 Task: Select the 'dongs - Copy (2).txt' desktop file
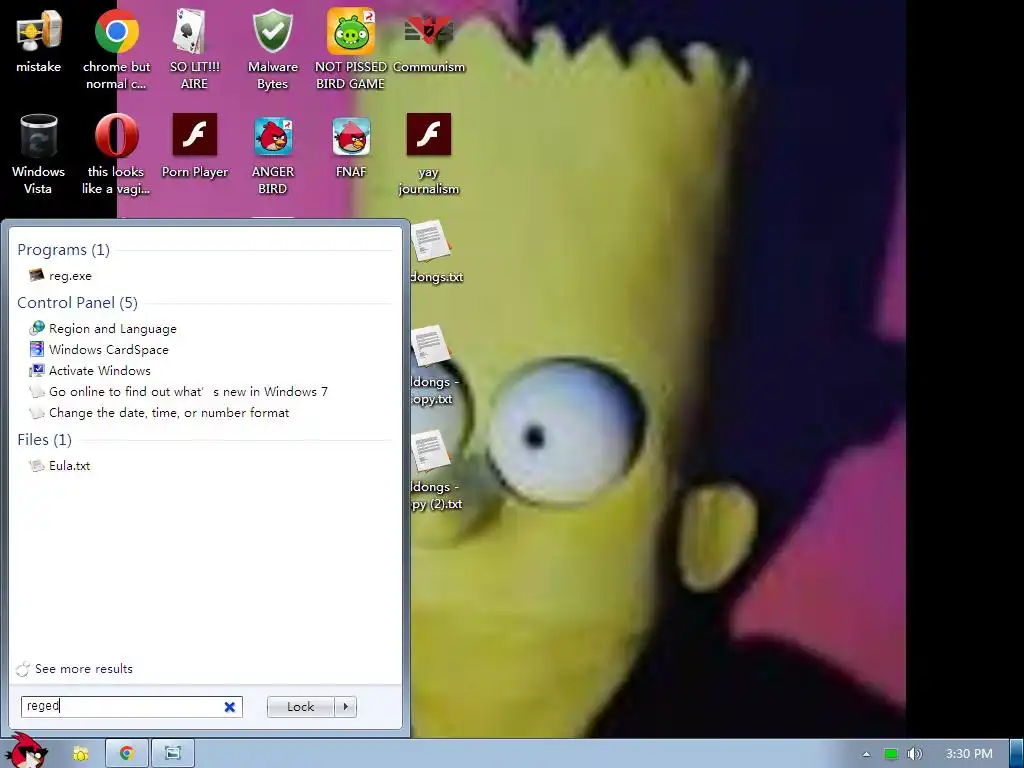coord(436,470)
